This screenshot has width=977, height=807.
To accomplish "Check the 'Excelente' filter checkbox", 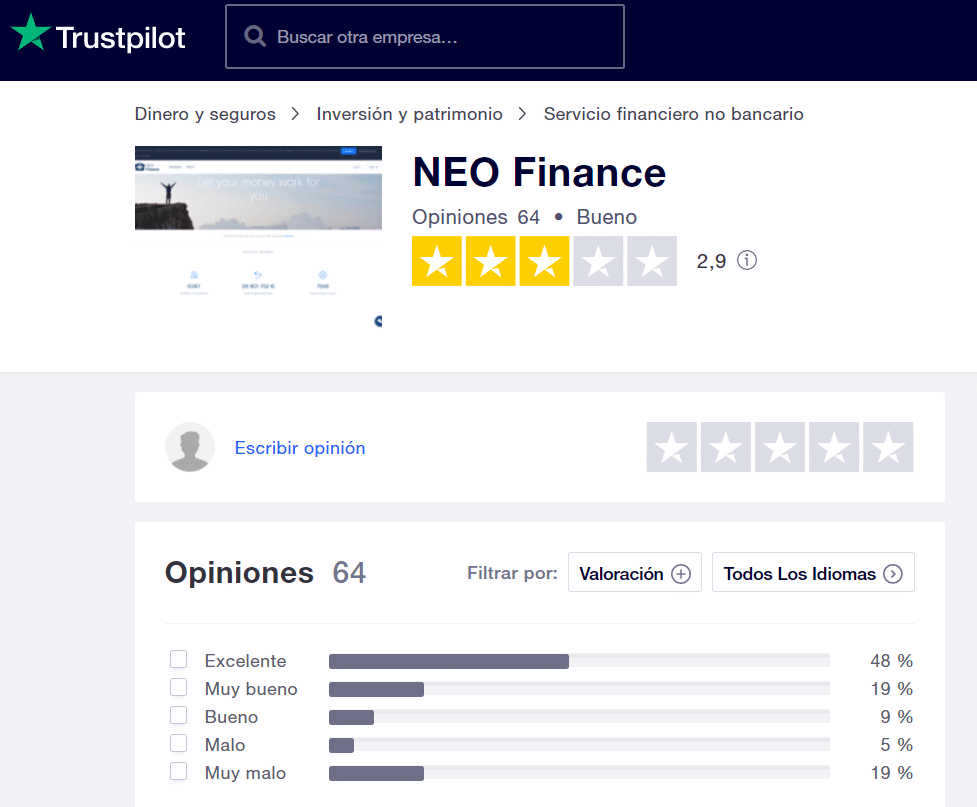I will pos(178,659).
